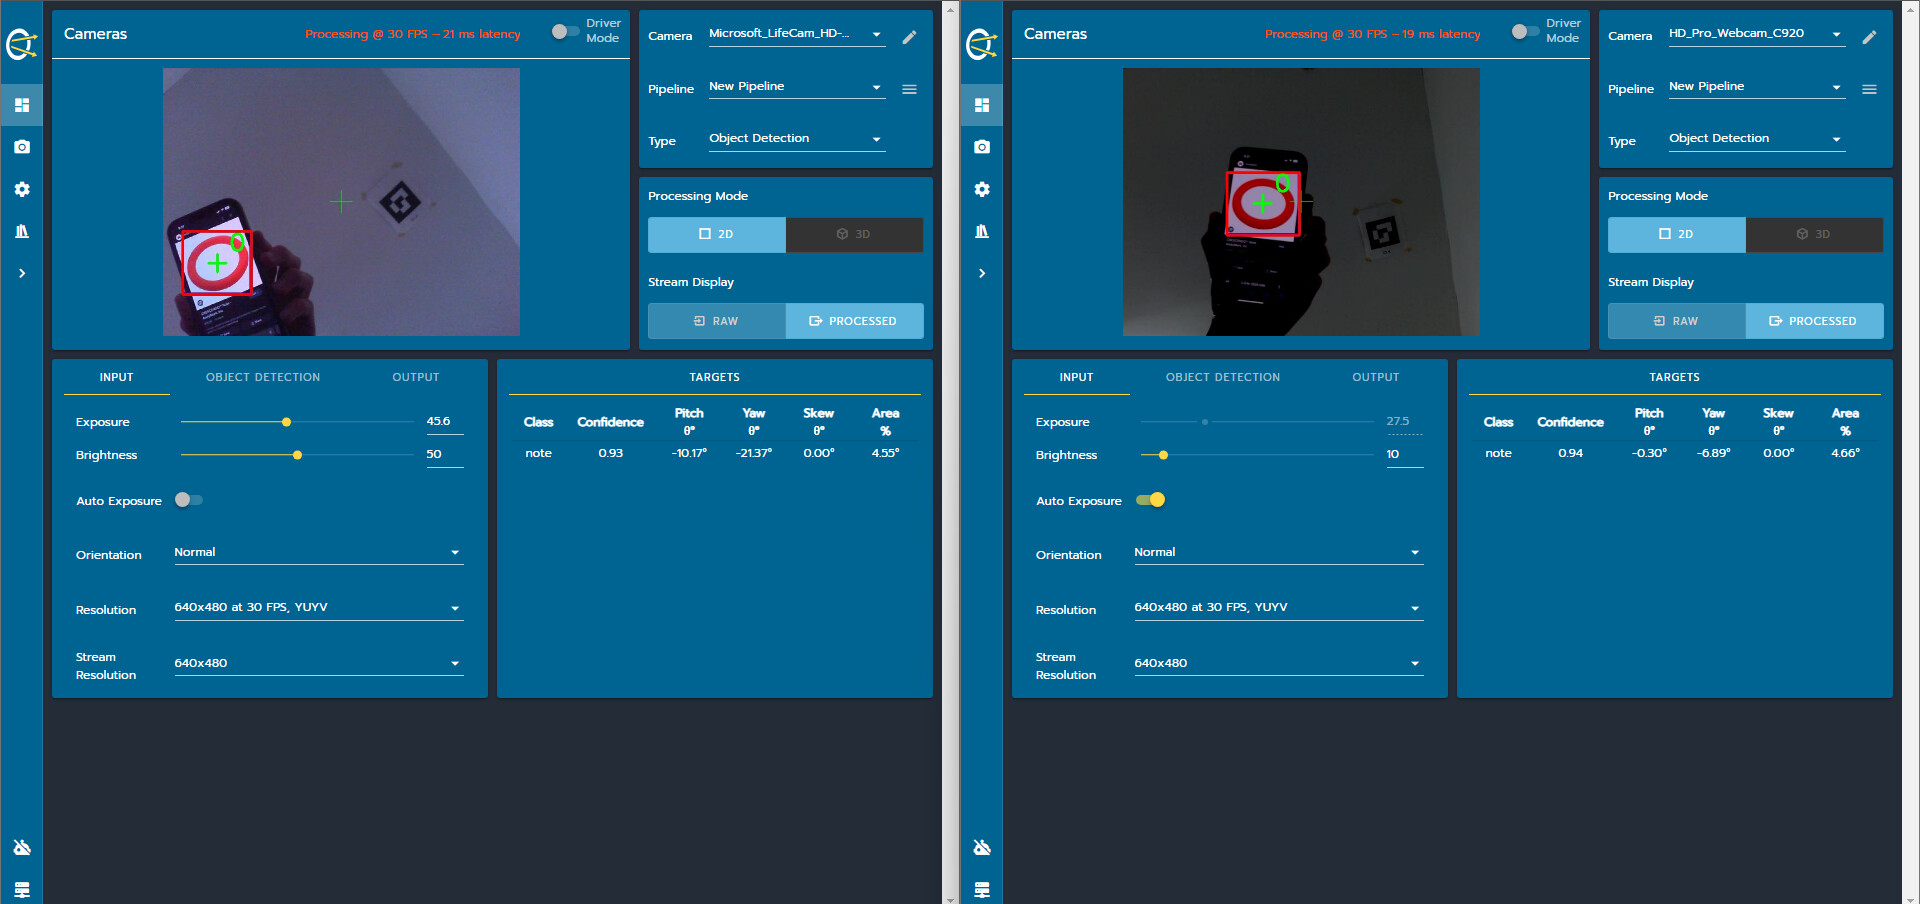Open the Camera dropdown showing Microsoft_LifeCam_HD

pyautogui.click(x=796, y=34)
